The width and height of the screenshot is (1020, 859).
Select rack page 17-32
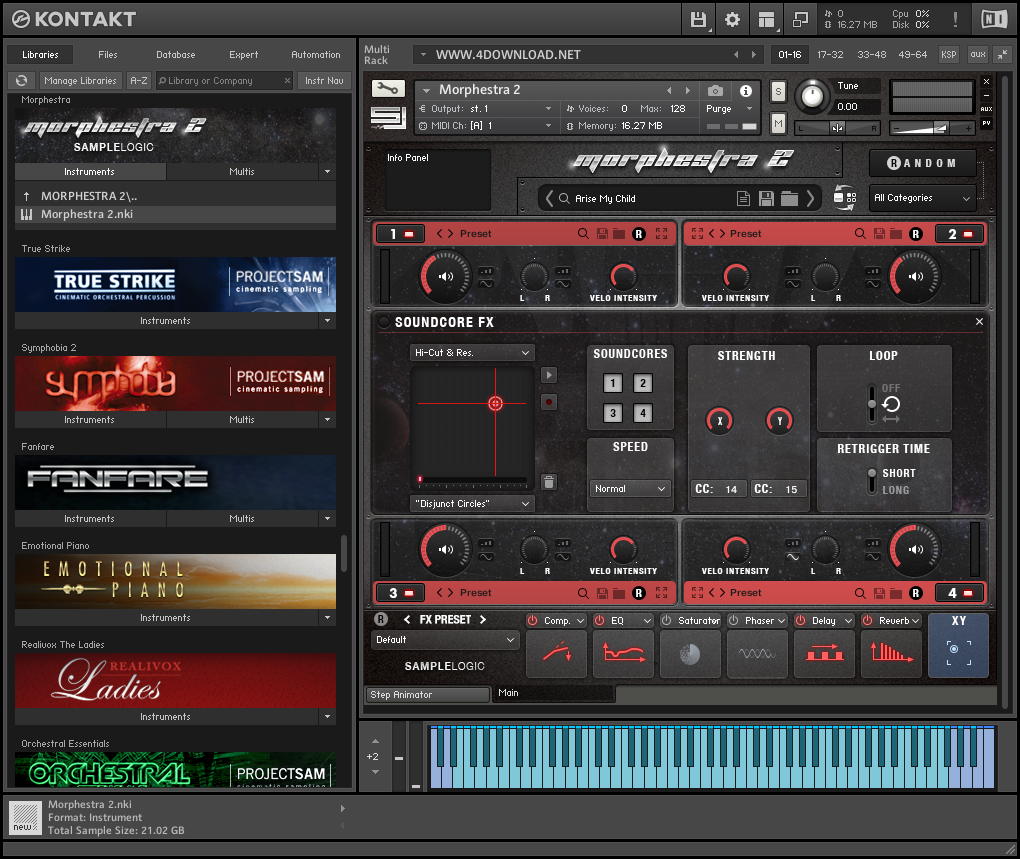[830, 55]
